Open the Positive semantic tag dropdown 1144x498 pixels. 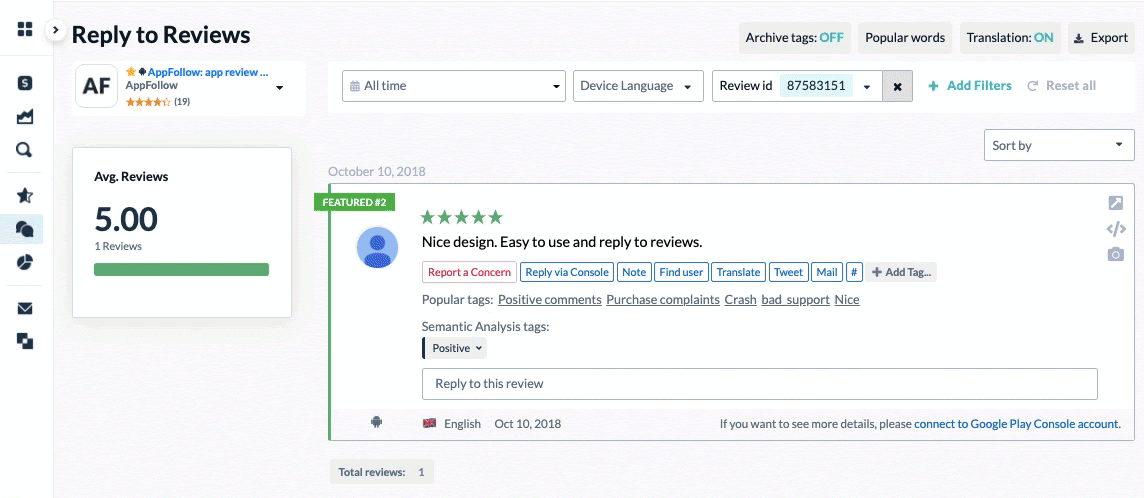click(455, 348)
